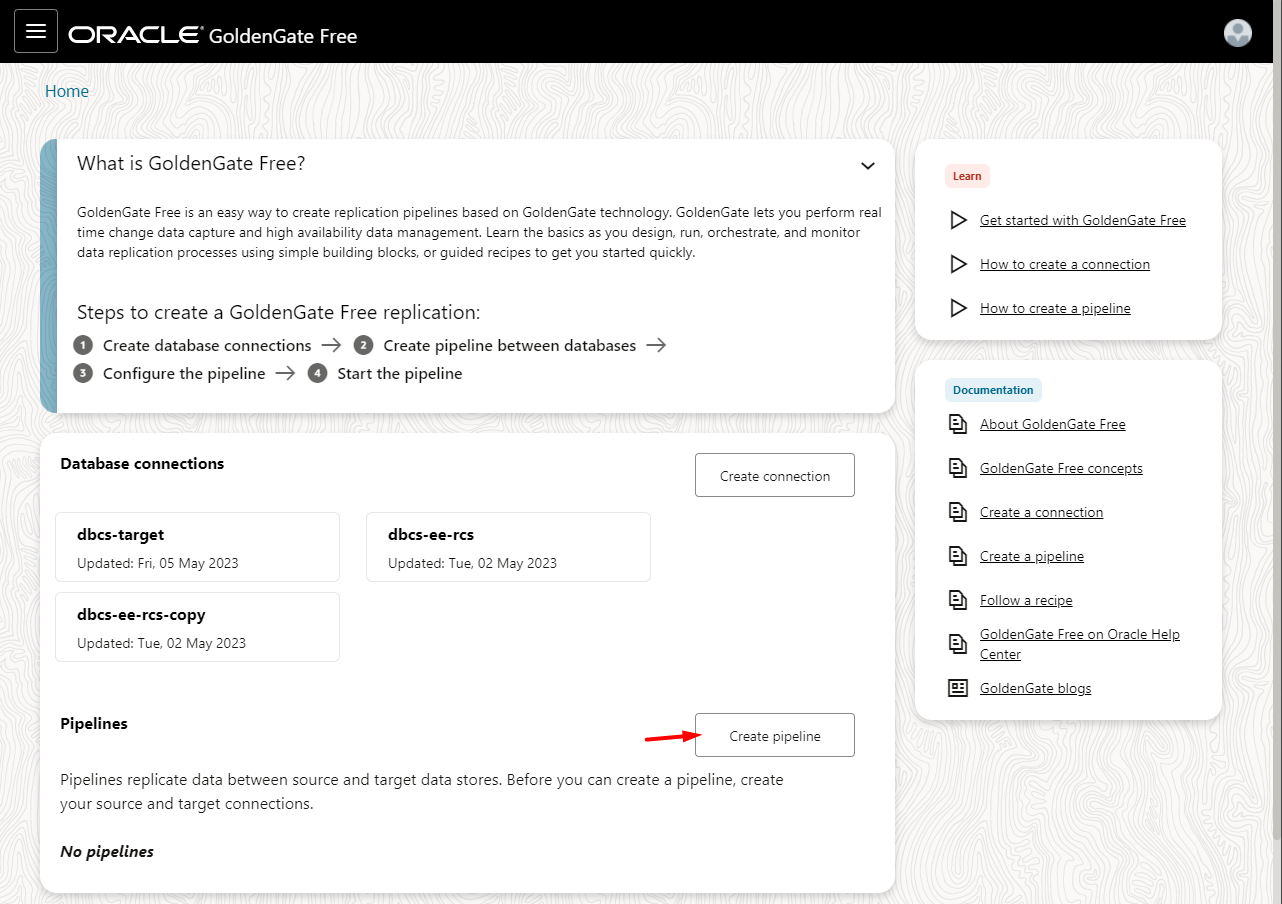Select the dbcs-ee-rcs-copy connection card
Viewport: 1282px width, 904px height.
click(x=197, y=627)
